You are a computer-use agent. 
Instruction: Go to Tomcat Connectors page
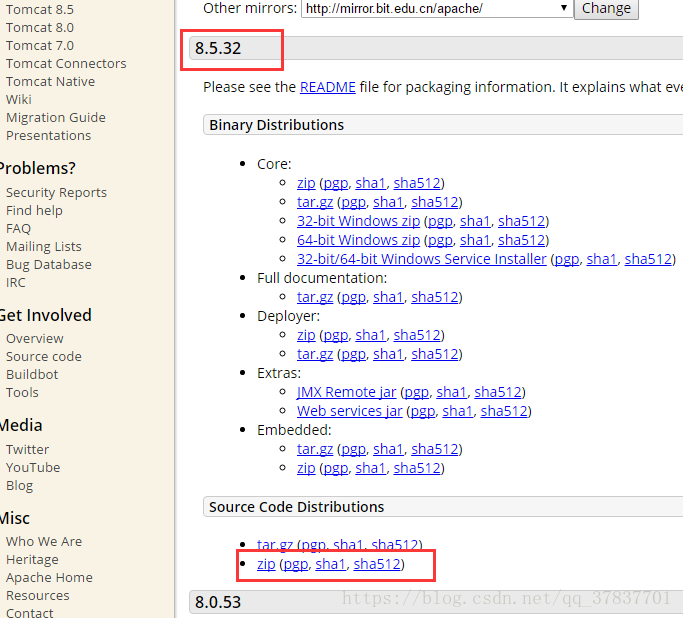point(66,64)
